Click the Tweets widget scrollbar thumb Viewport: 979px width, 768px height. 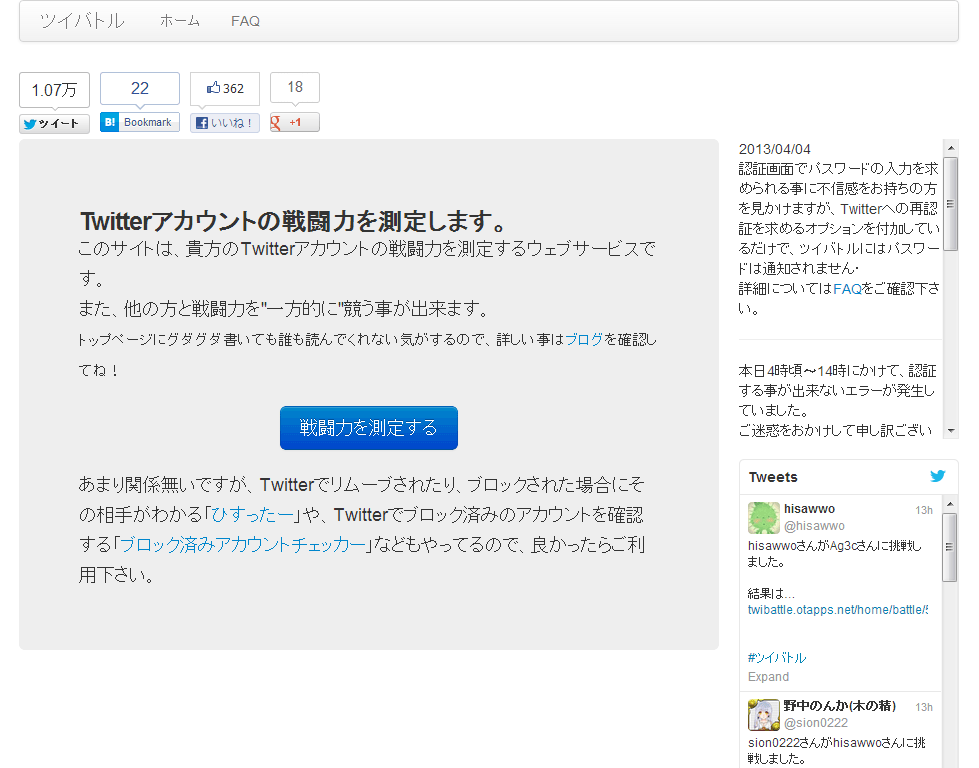pyautogui.click(x=950, y=548)
